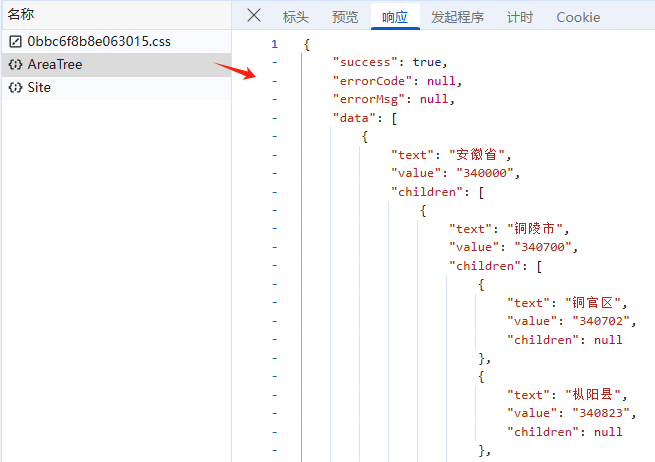
Task: Close the request details panel
Action: [254, 15]
